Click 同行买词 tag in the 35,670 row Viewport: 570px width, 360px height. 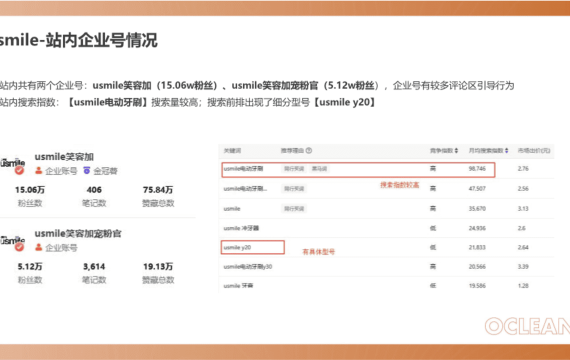point(294,209)
